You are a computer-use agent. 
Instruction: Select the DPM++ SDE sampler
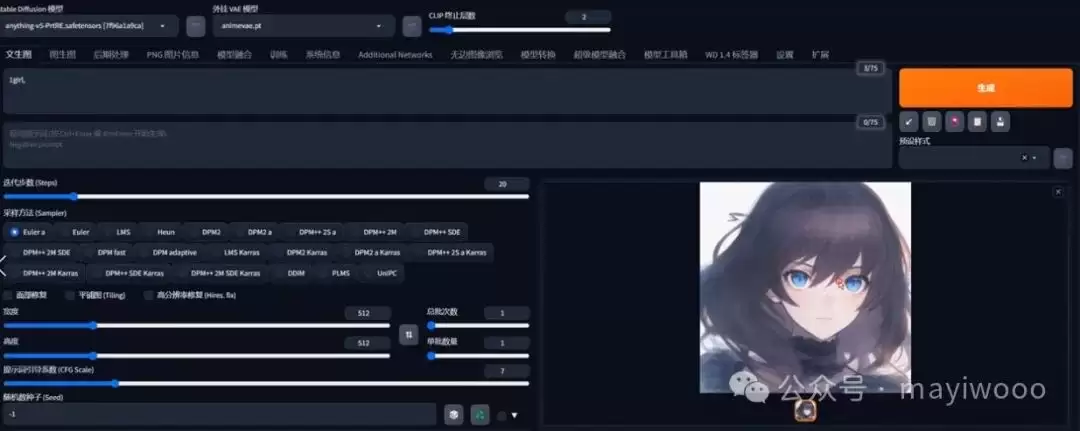(x=437, y=232)
